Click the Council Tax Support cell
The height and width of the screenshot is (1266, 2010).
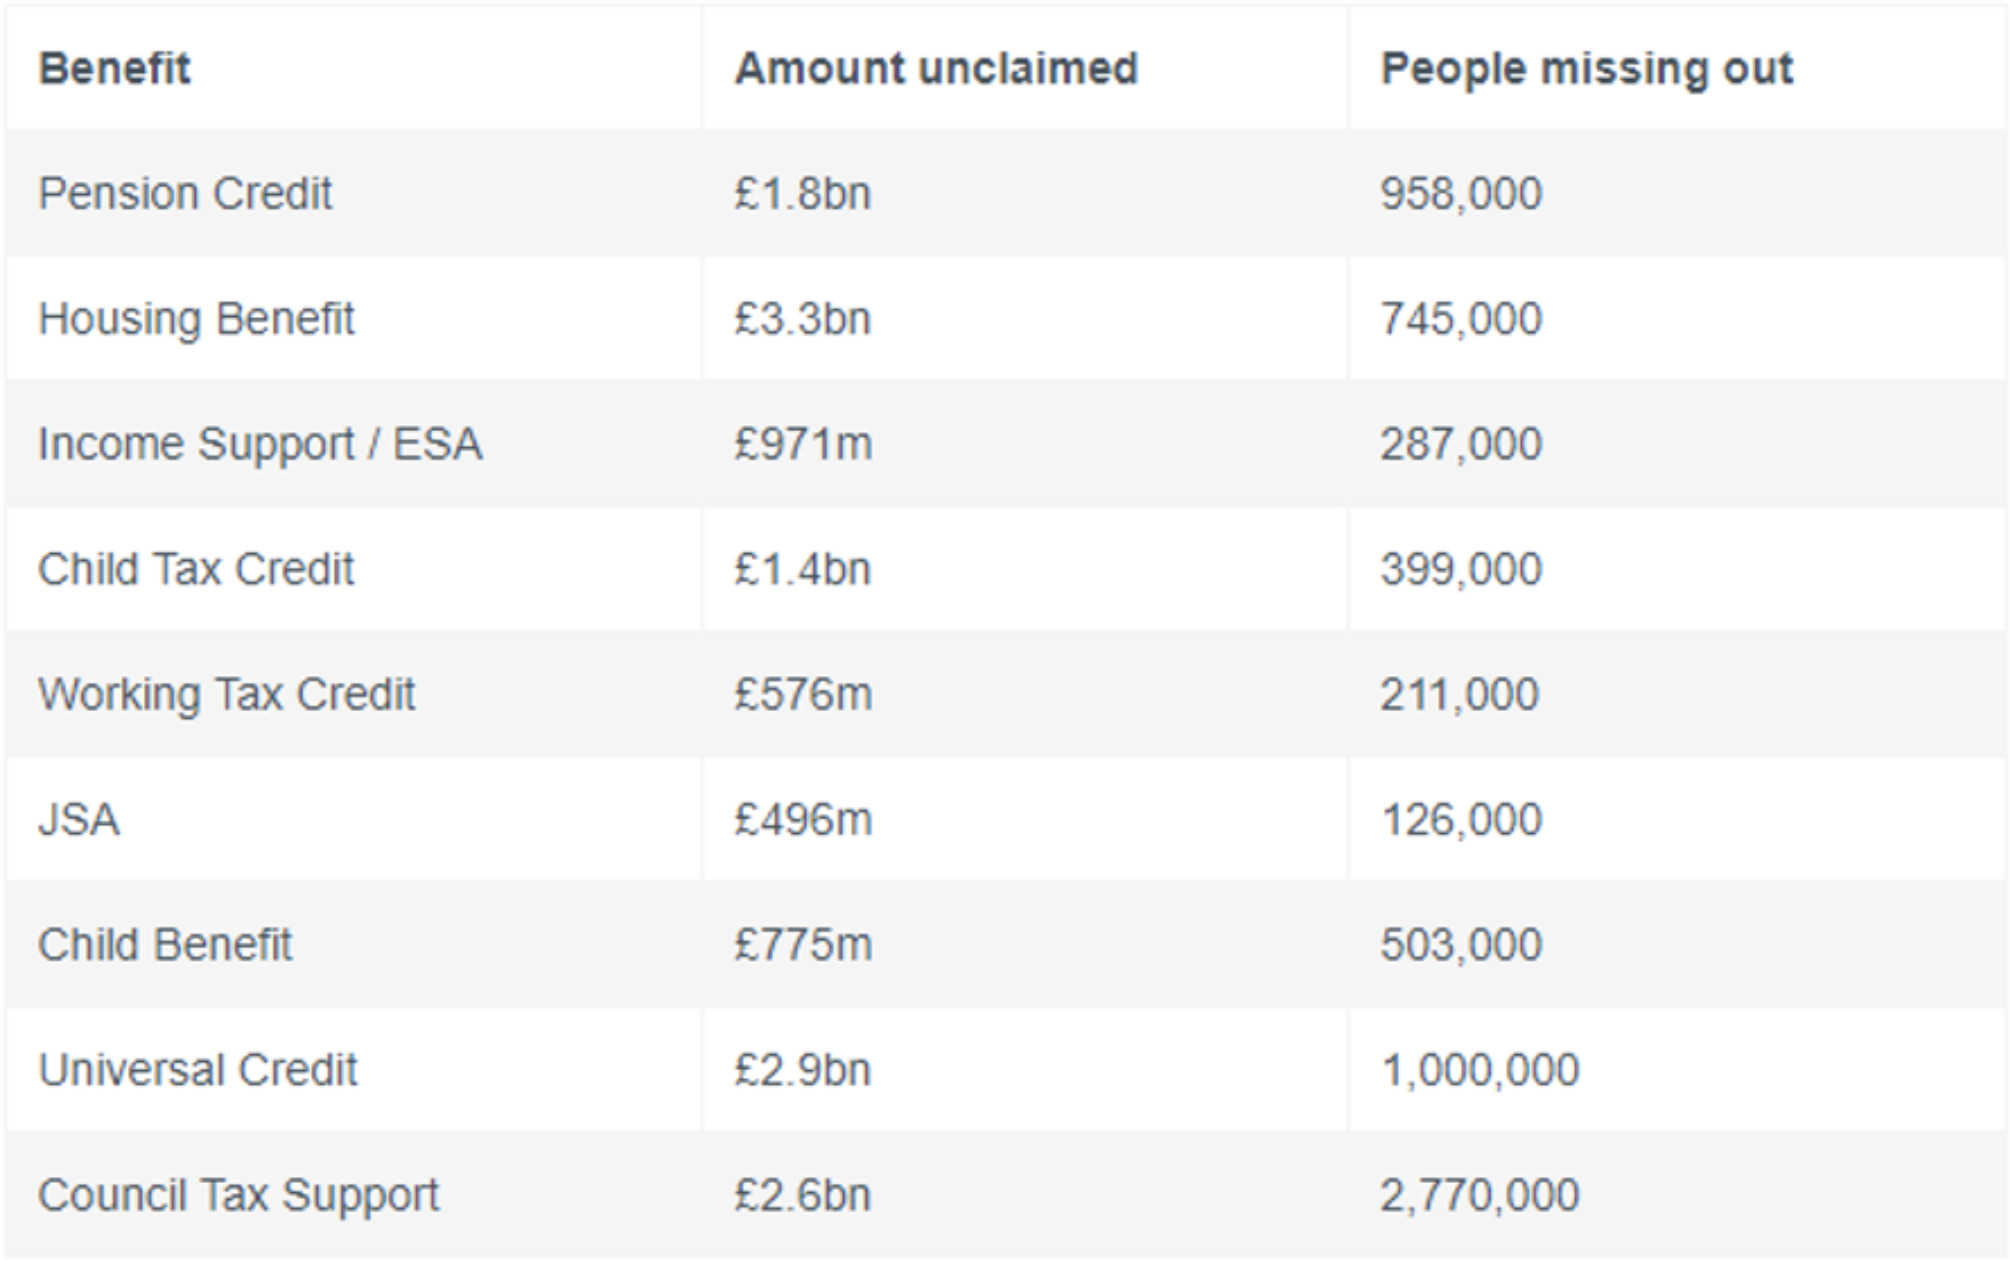click(238, 1195)
